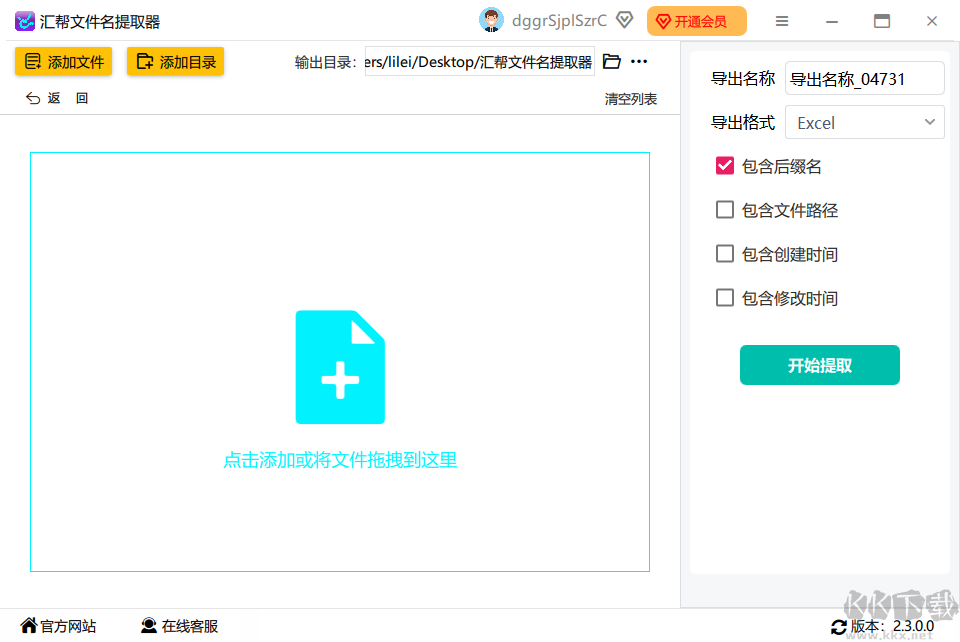Open the output directory folder icon
Image resolution: width=960 pixels, height=642 pixels.
(x=611, y=61)
